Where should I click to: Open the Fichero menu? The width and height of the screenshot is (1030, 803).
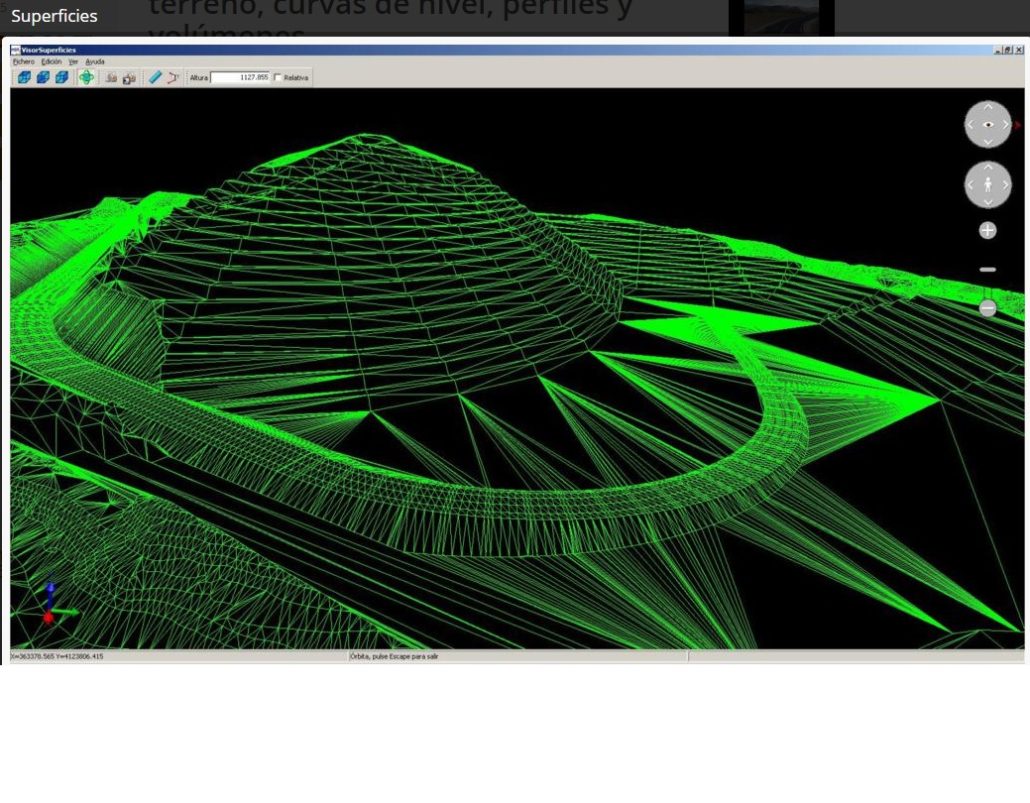click(x=22, y=62)
